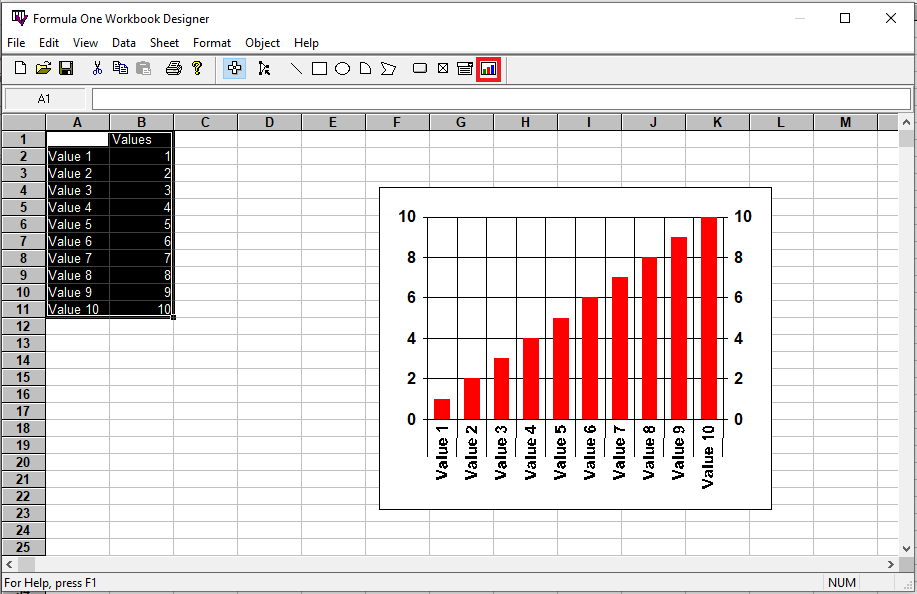Save the current workbook
The image size is (917, 594).
66,68
